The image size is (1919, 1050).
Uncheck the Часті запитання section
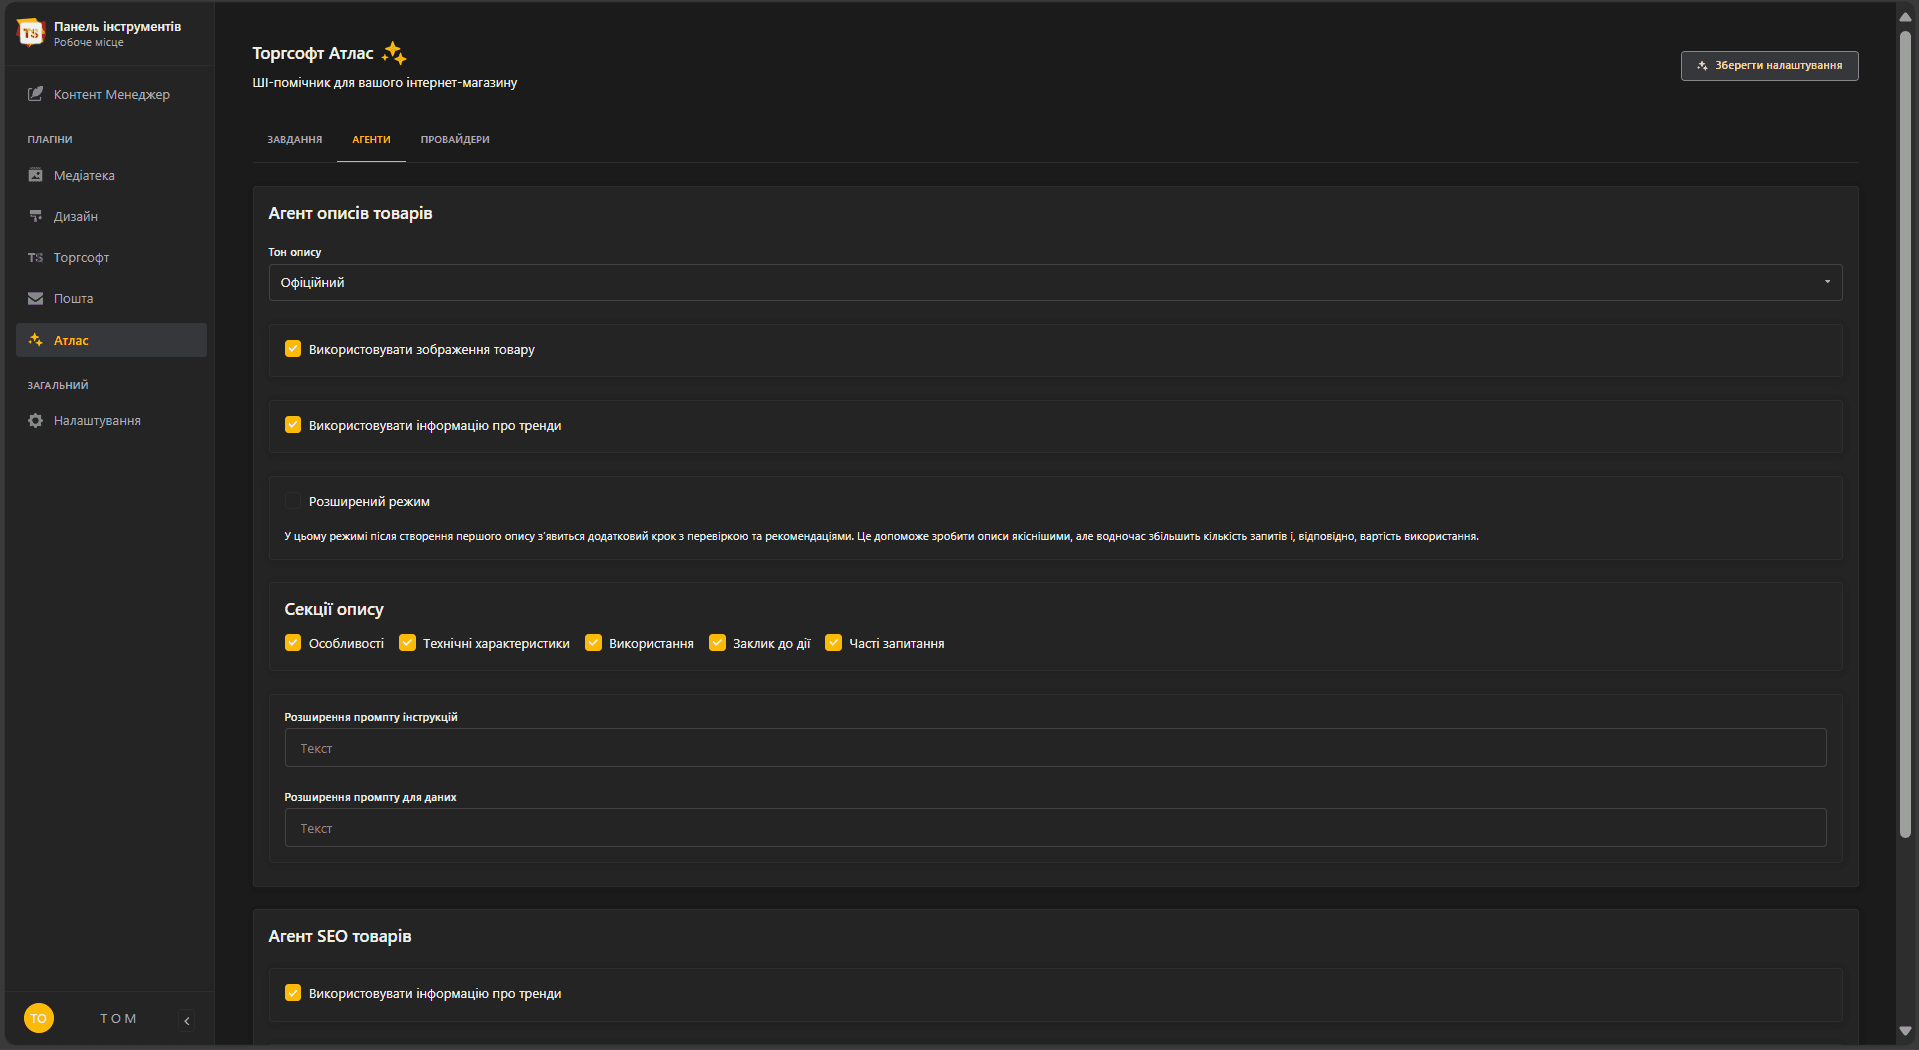[833, 643]
